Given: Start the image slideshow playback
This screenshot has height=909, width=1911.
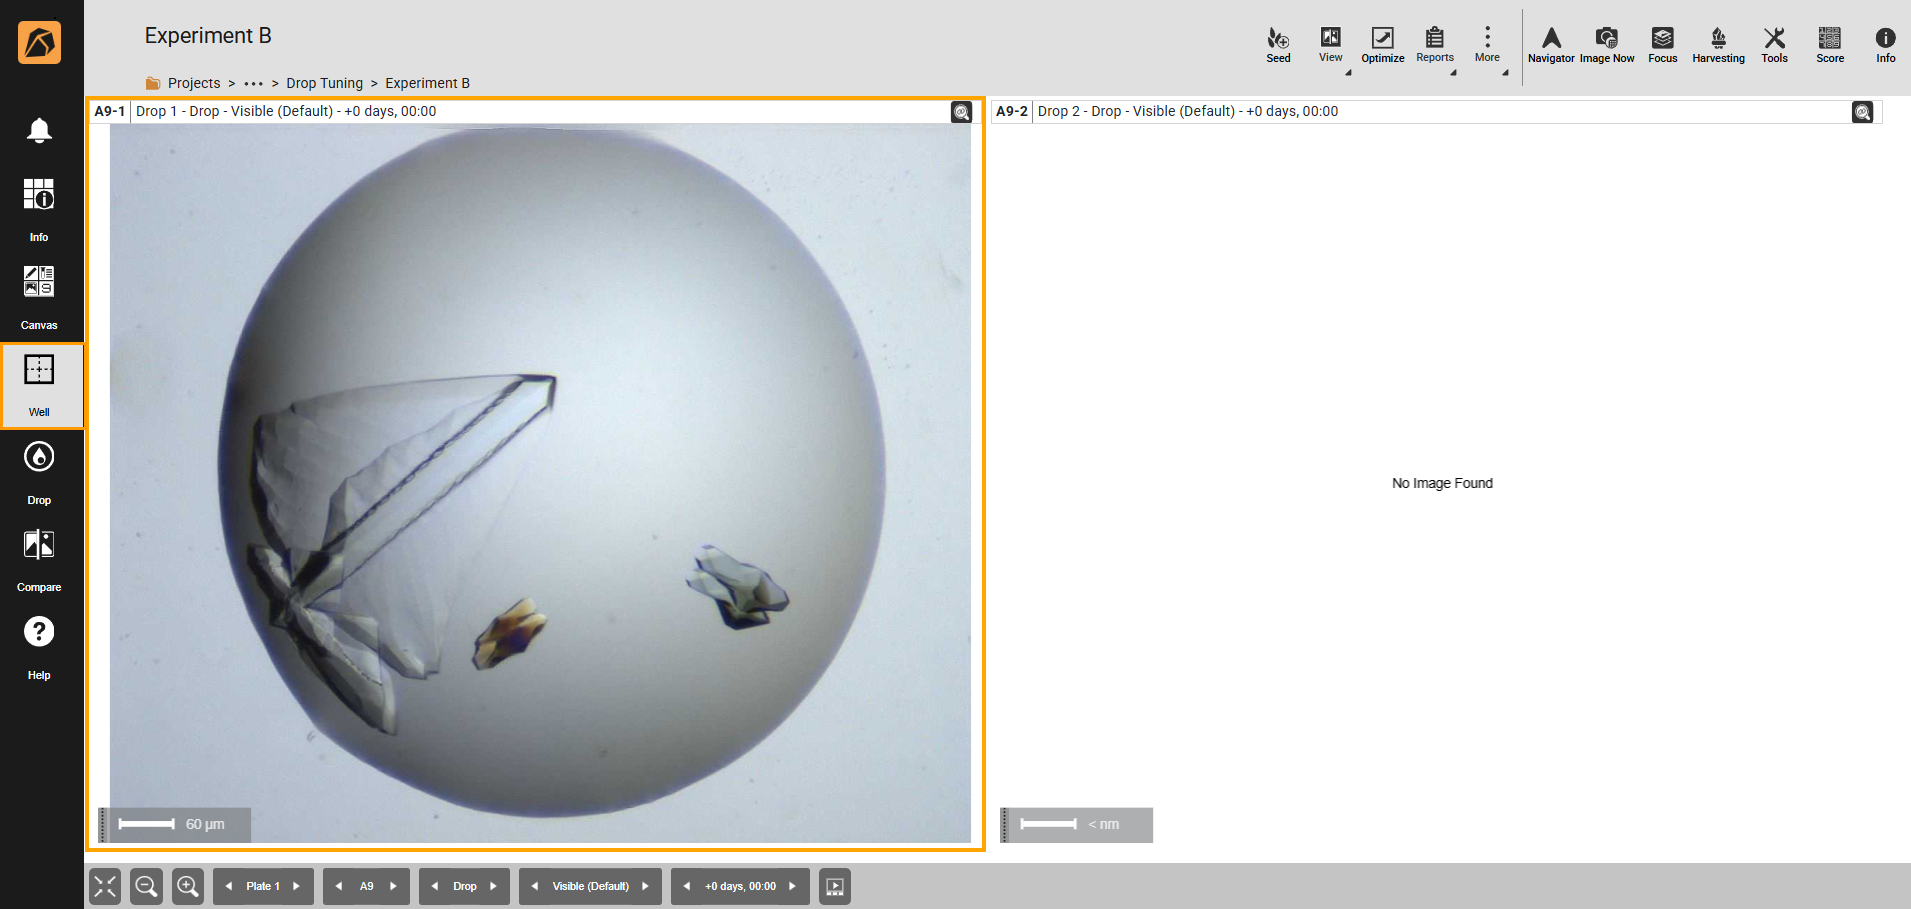Looking at the screenshot, I should click(x=835, y=886).
